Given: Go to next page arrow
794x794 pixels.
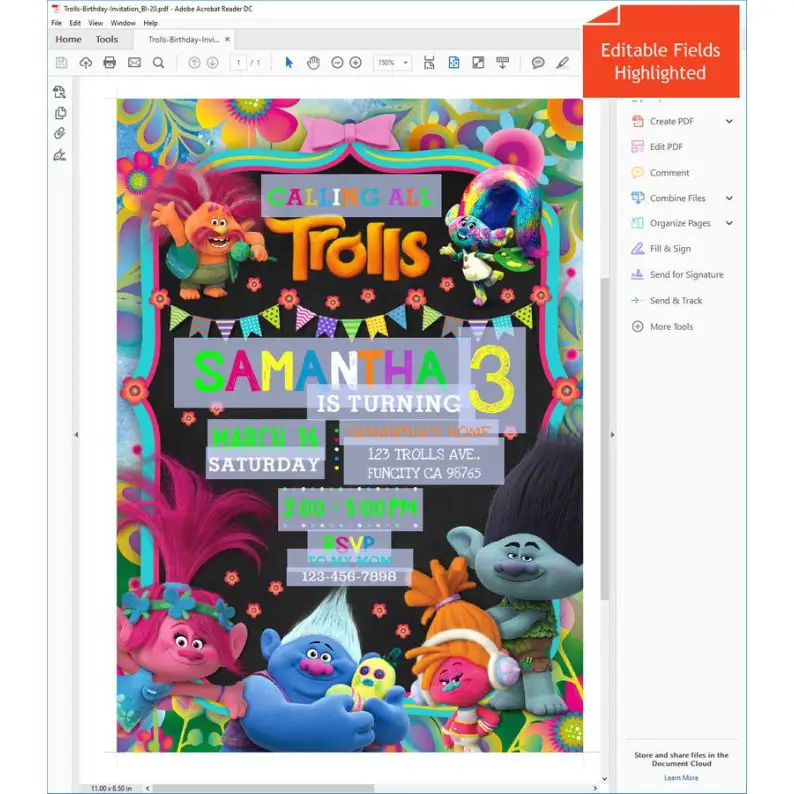Looking at the screenshot, I should click(213, 62).
